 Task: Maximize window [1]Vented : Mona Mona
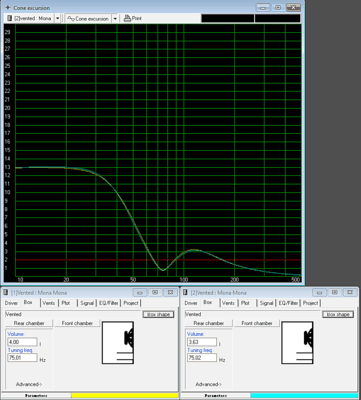click(155, 292)
